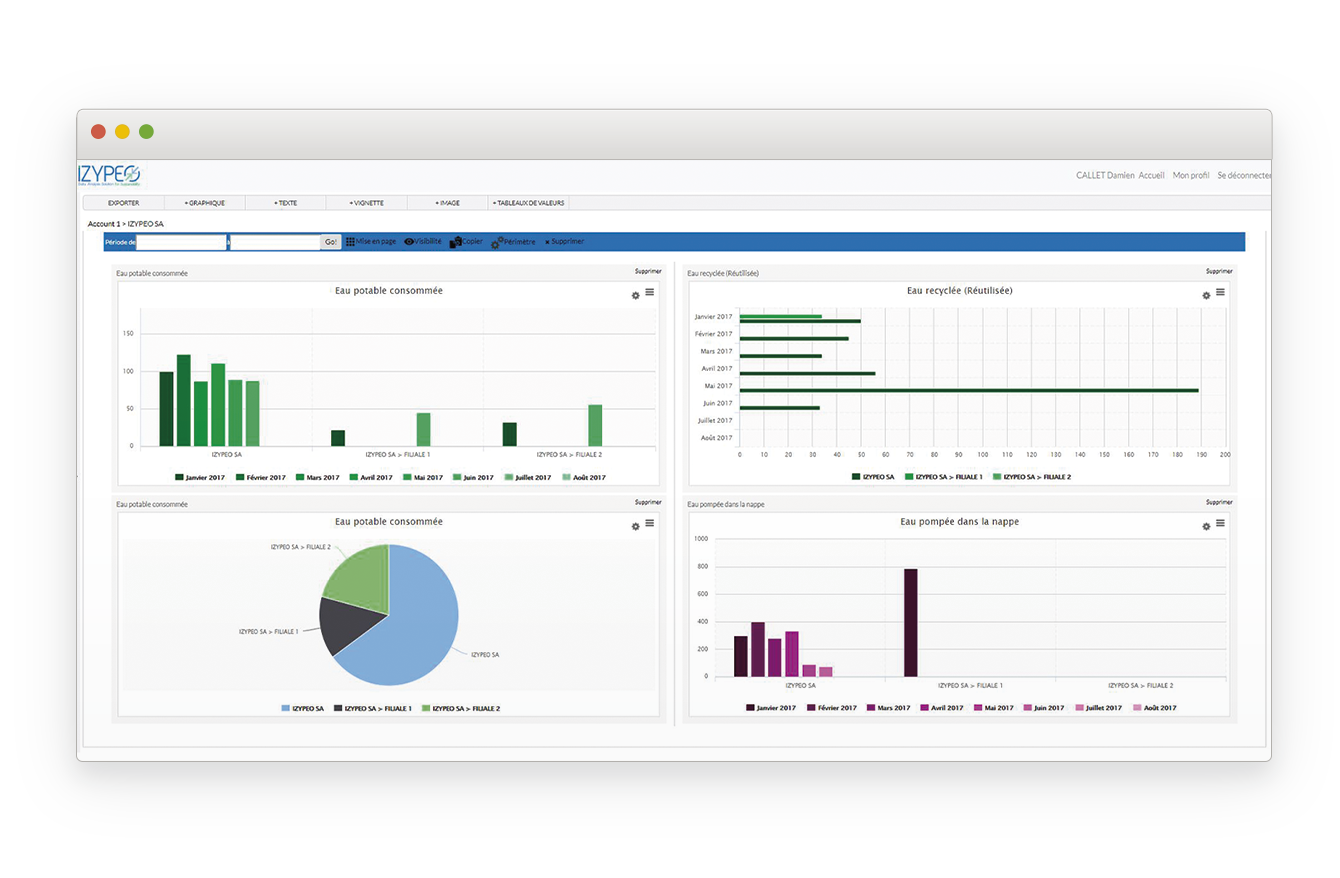Open the Mise en page layout grid
The height and width of the screenshot is (878, 1340).
point(351,242)
